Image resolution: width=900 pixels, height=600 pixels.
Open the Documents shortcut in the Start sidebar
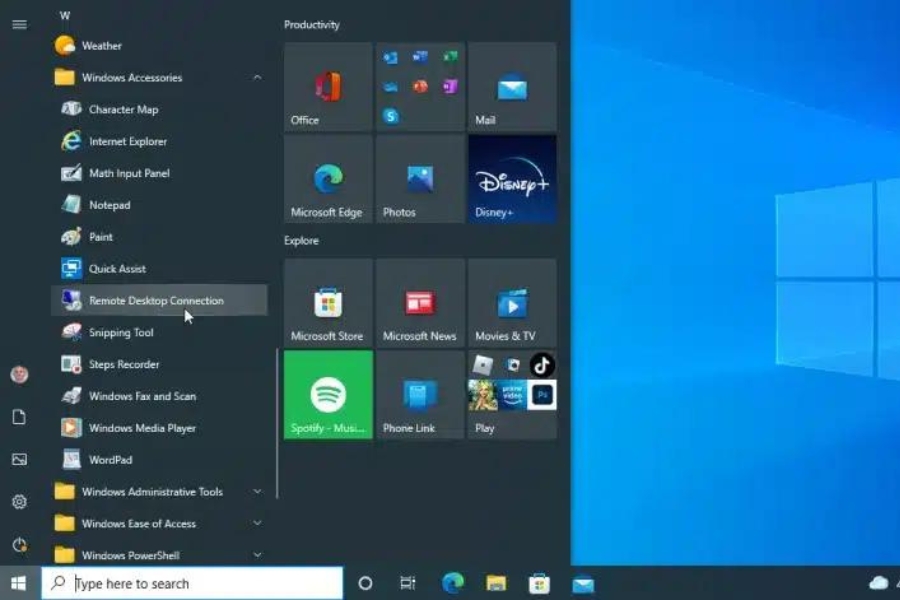[20, 417]
